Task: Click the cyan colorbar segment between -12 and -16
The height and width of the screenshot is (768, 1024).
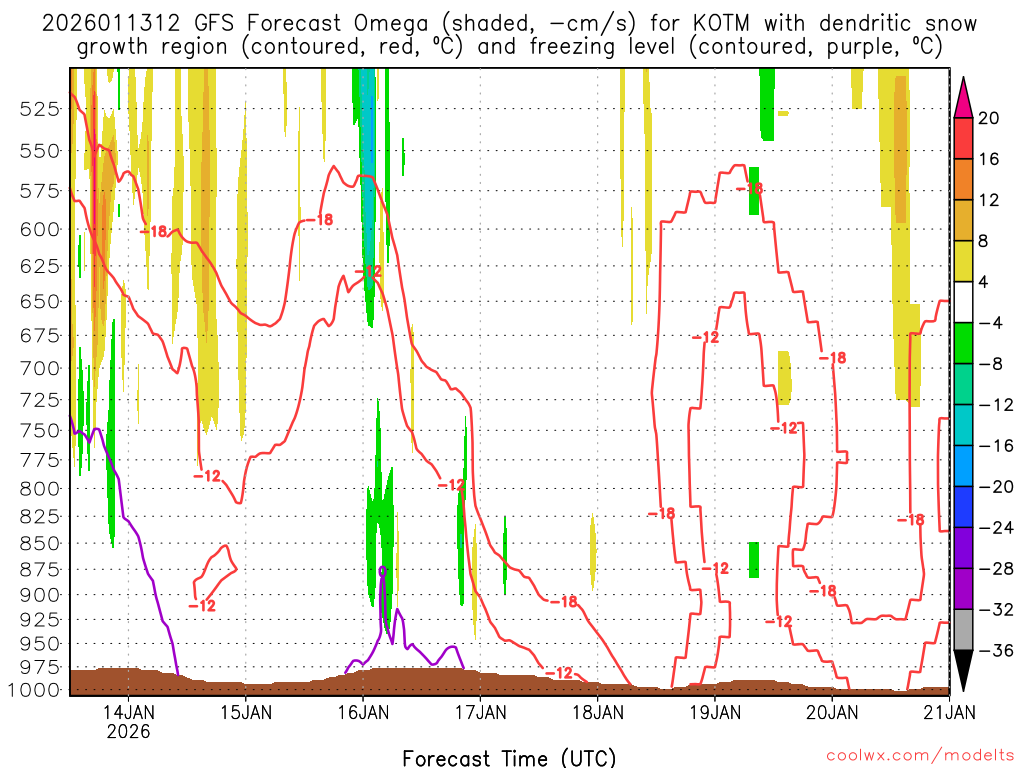Action: tap(963, 424)
